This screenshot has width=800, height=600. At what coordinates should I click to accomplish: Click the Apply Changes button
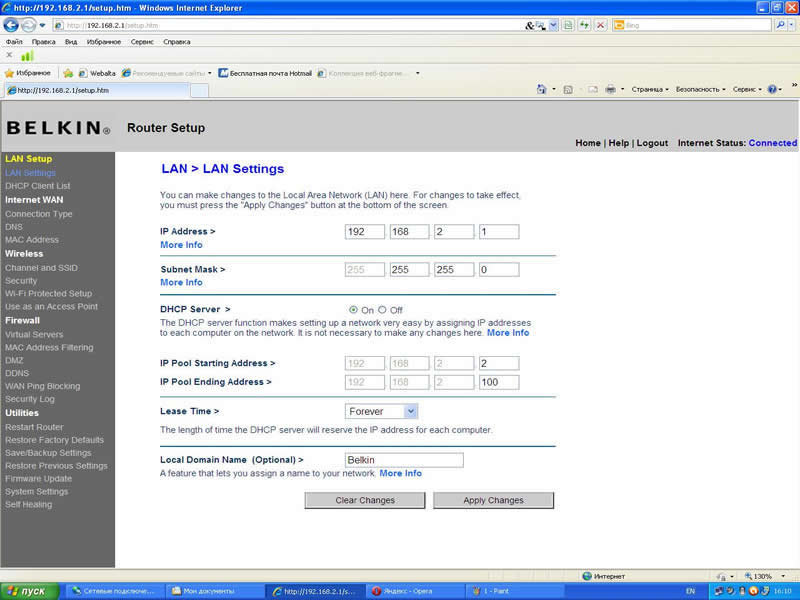[493, 501]
